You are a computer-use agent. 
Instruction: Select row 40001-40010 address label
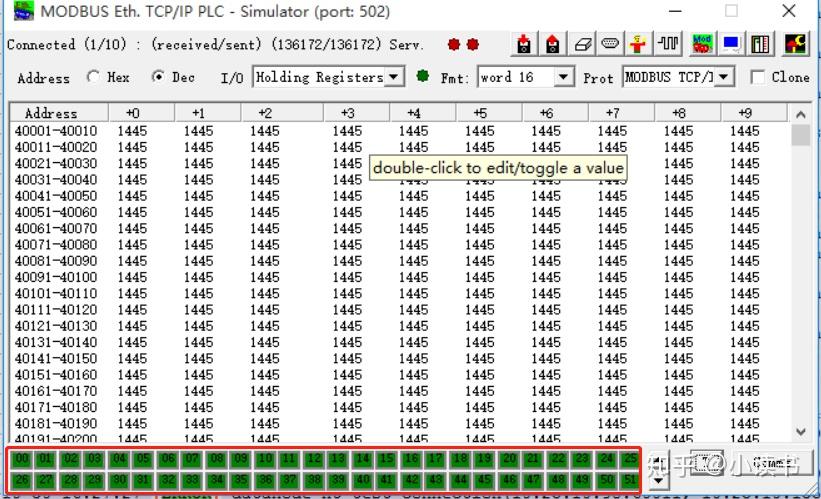point(56,131)
